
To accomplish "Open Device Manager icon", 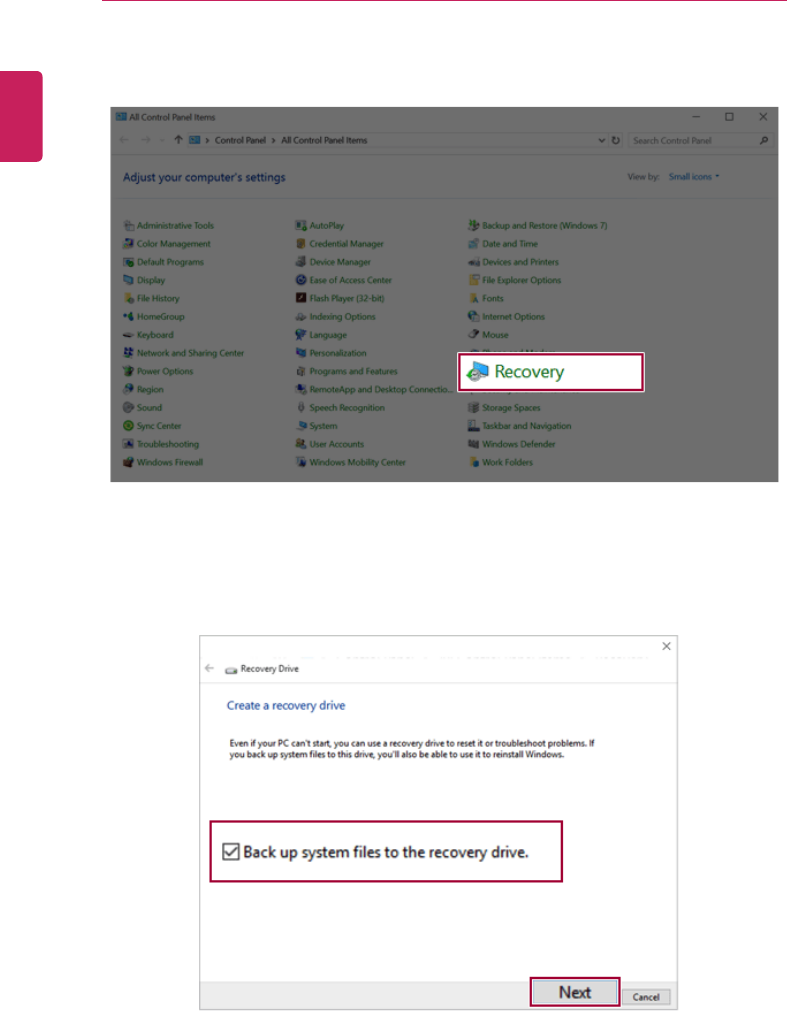I will coord(301,262).
